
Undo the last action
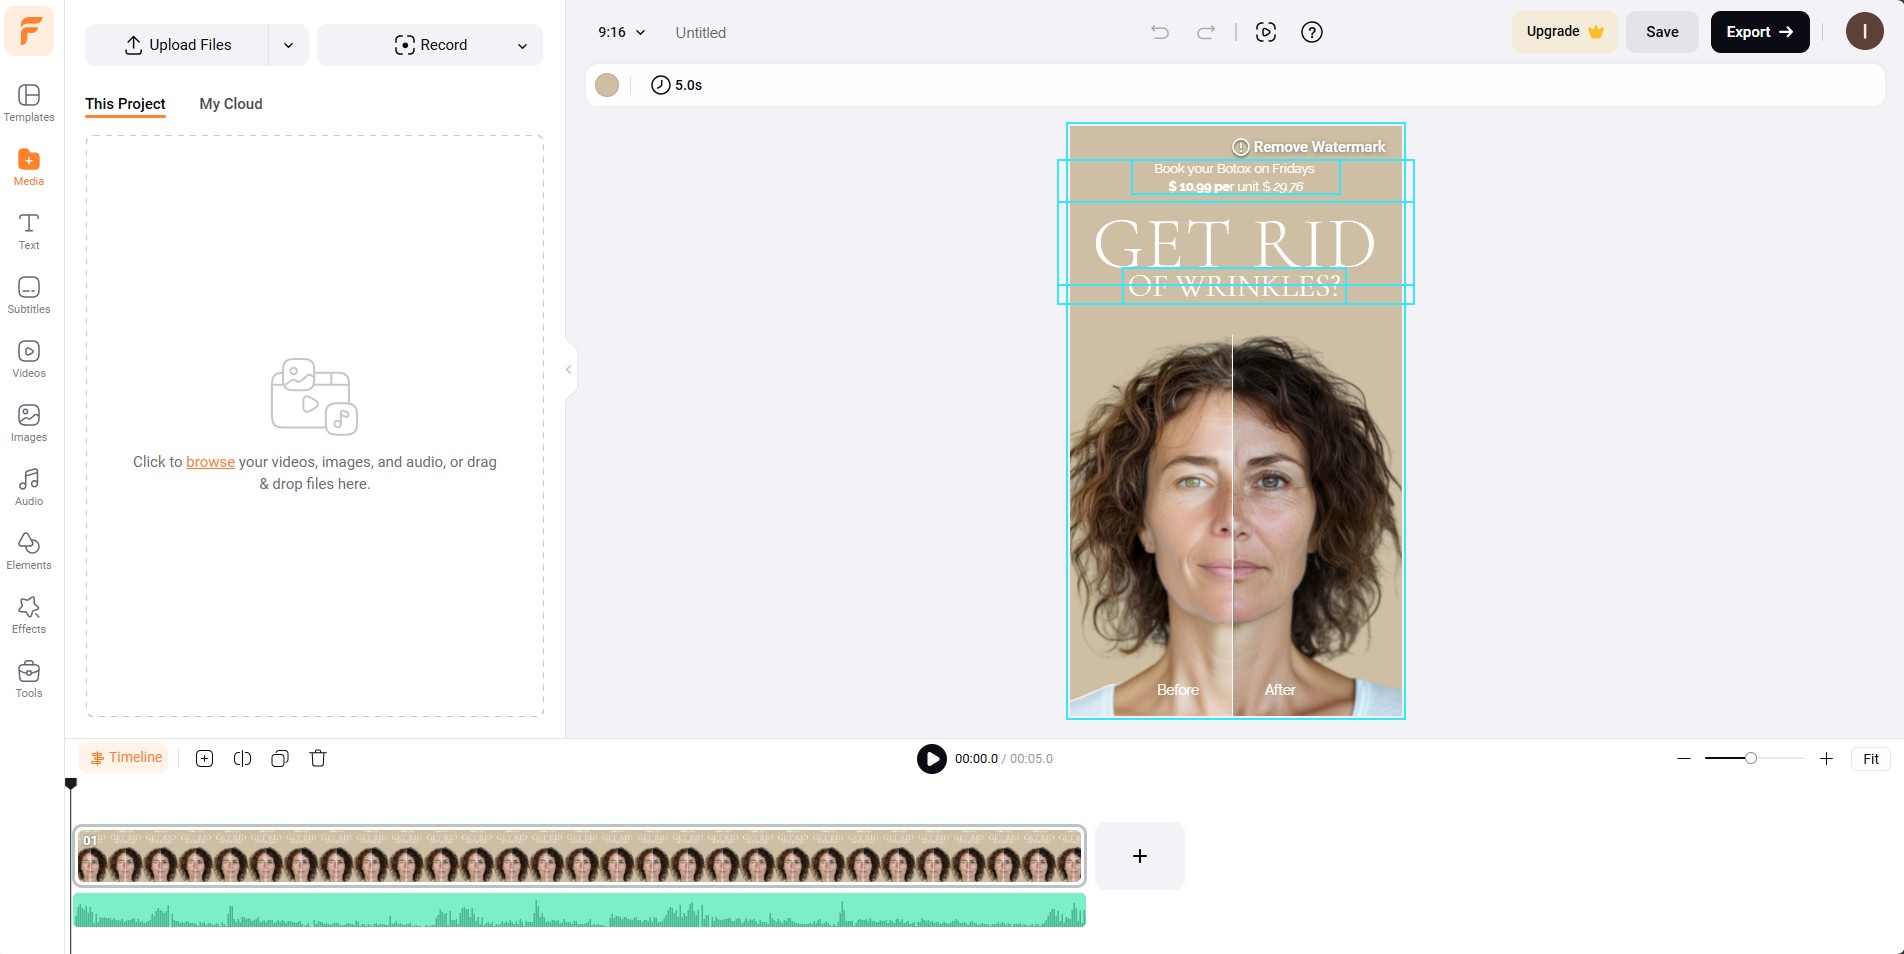point(1160,32)
